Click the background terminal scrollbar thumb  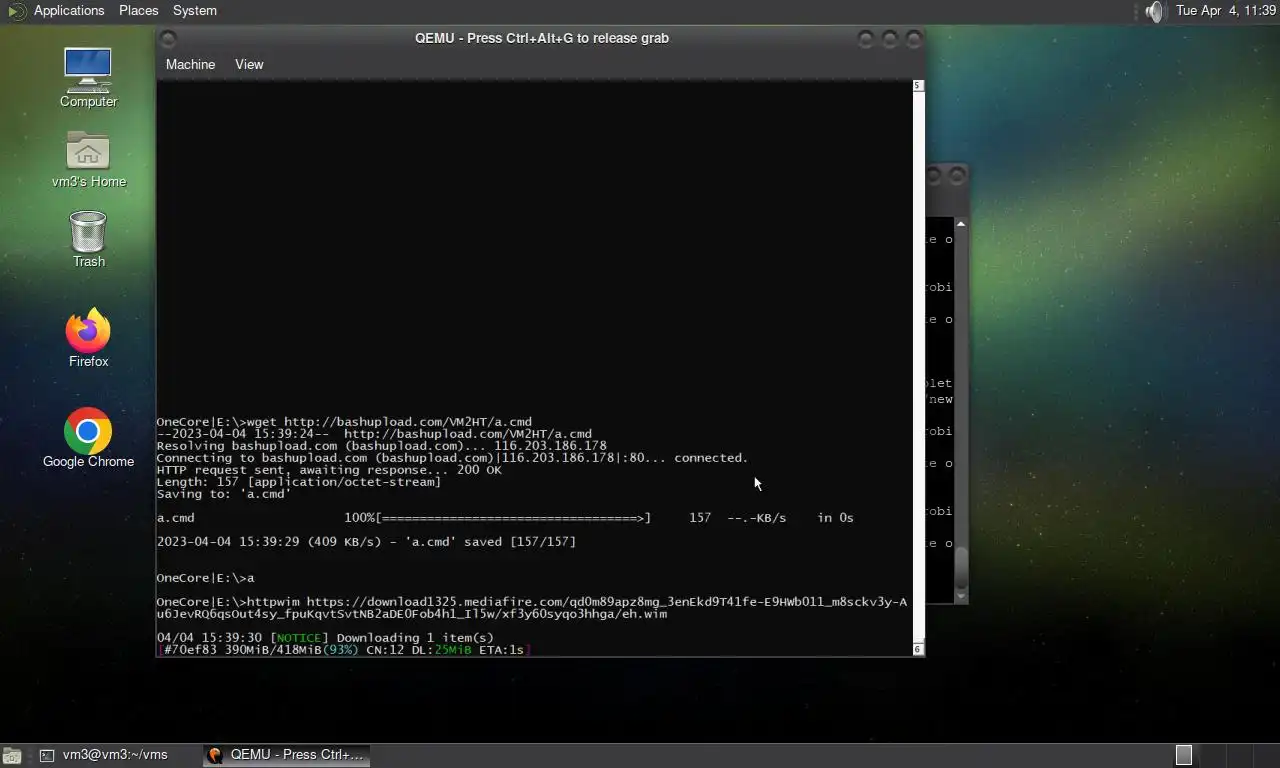[961, 568]
